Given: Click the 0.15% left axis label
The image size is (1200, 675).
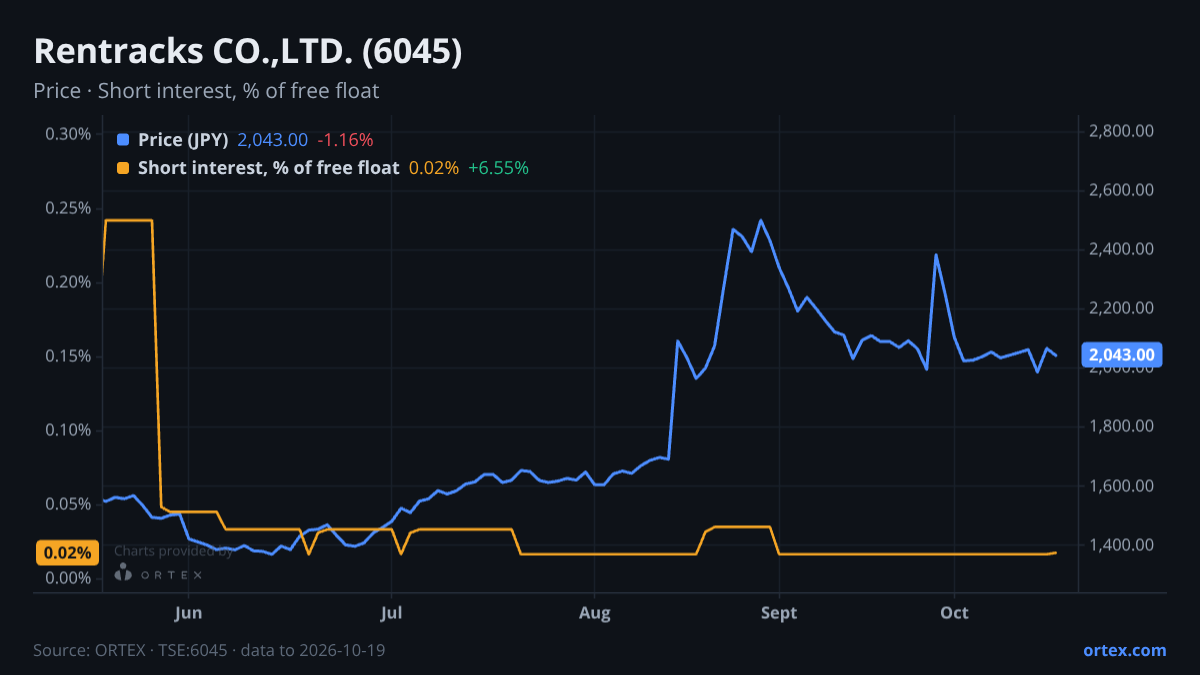Looking at the screenshot, I should pos(68,356).
